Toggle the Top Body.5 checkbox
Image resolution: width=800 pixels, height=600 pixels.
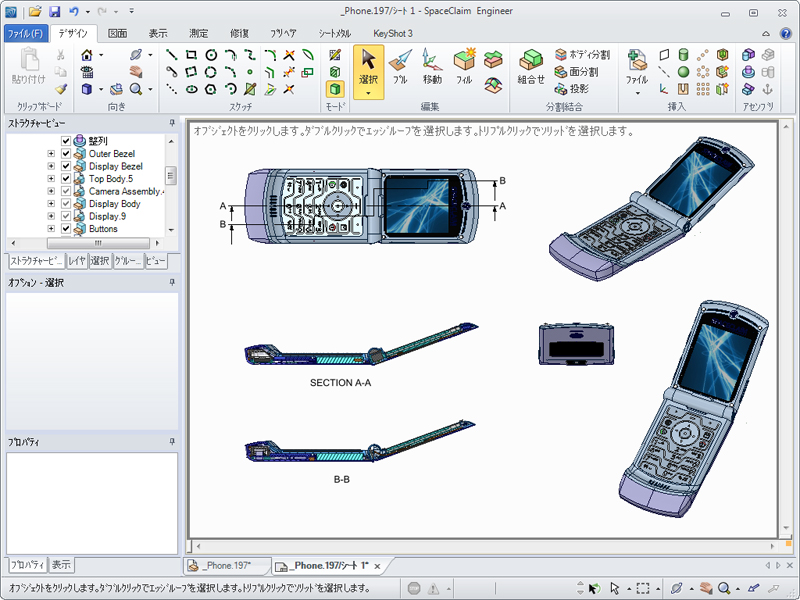point(66,179)
